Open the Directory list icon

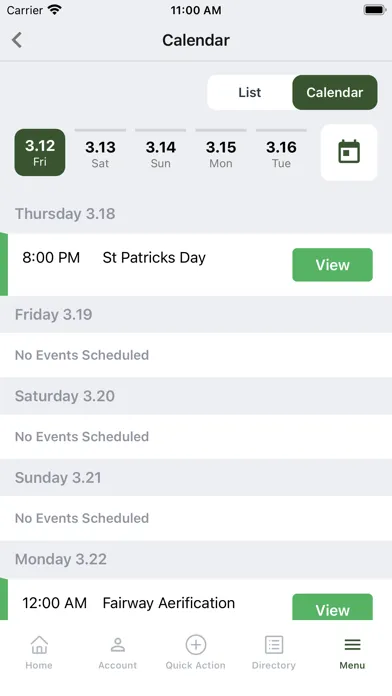(274, 645)
